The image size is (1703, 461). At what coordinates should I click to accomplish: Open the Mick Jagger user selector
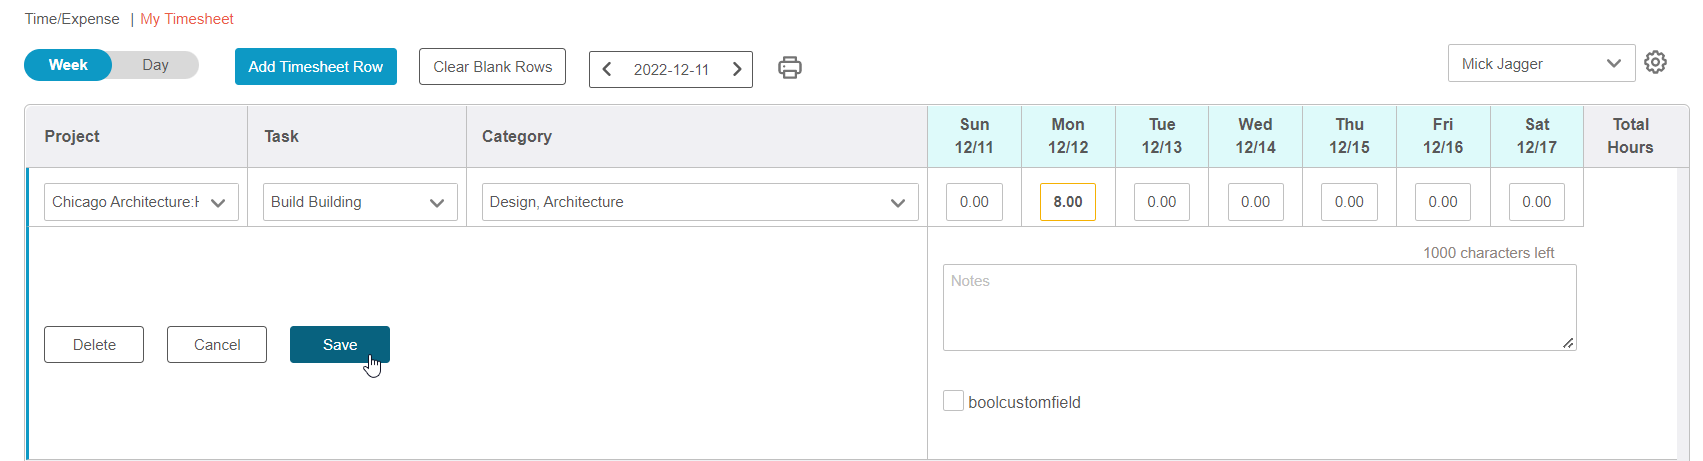(1541, 63)
